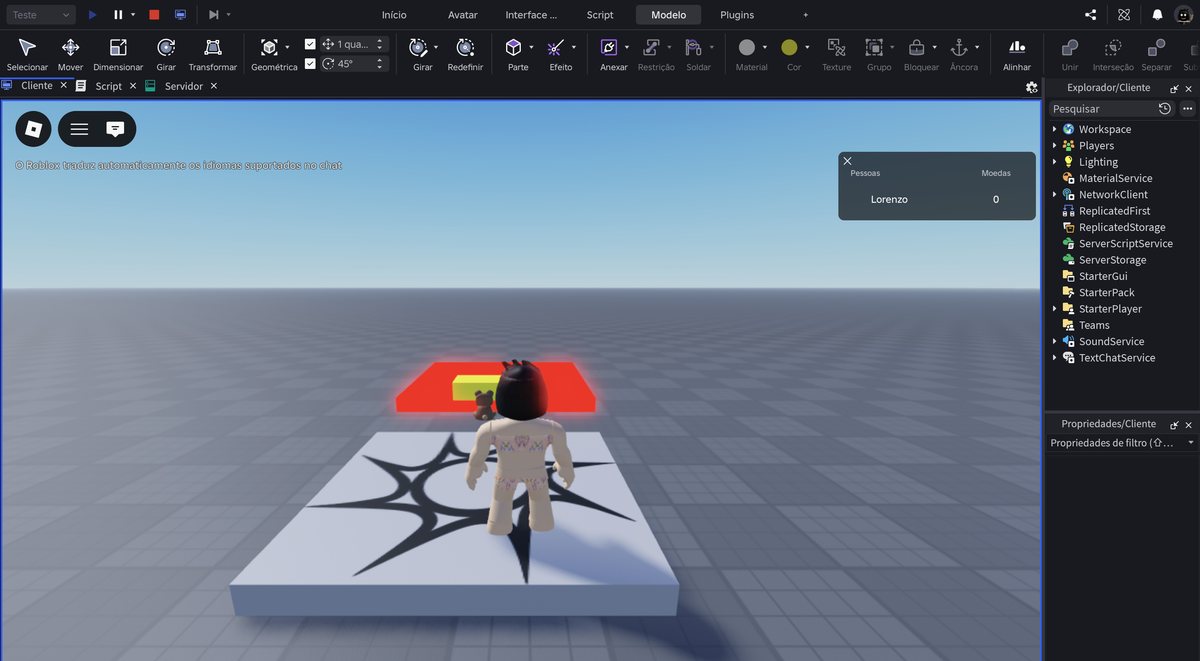Expand the Players tree node
Screen dimensions: 1200x661
point(1054,145)
